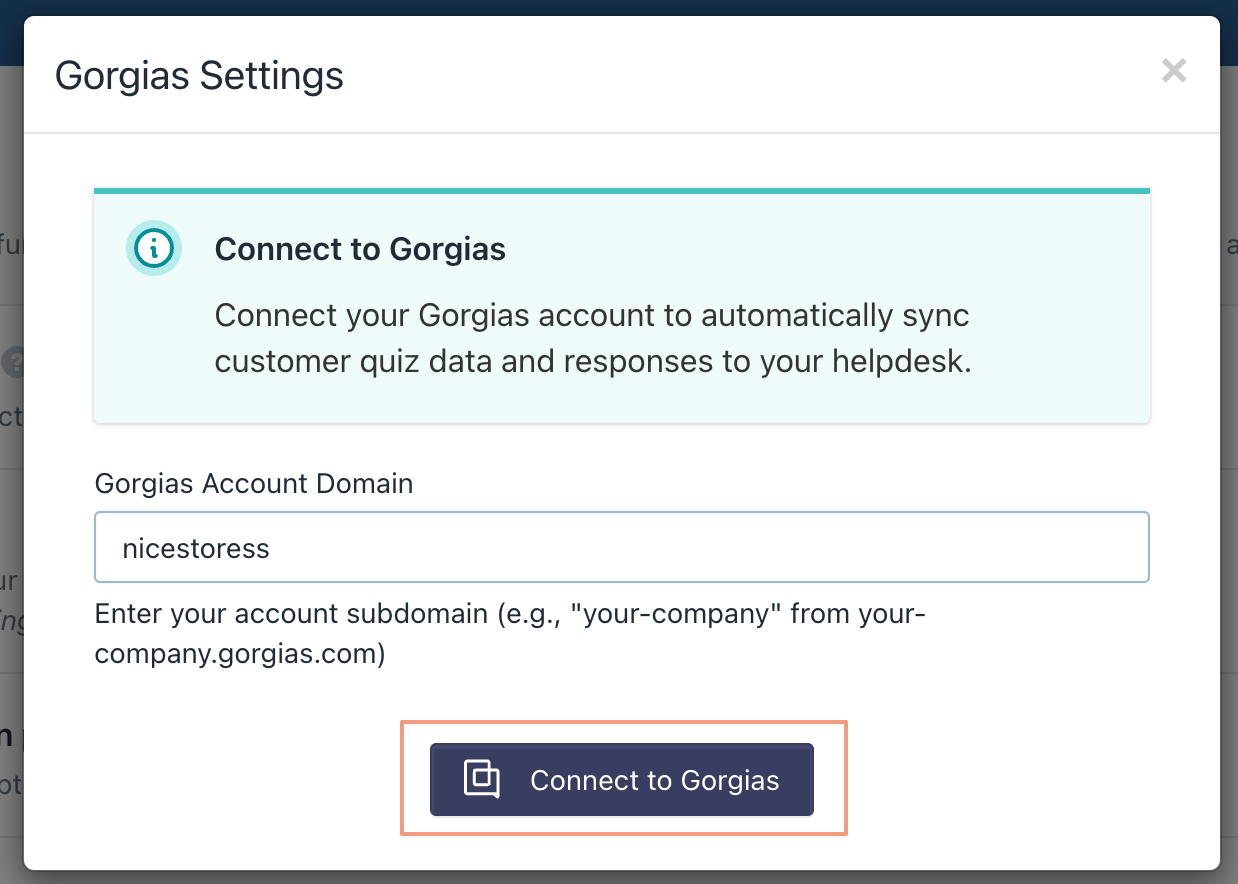The image size is (1238, 884).
Task: Click the Gorgias Account Domain label
Action: click(x=253, y=484)
